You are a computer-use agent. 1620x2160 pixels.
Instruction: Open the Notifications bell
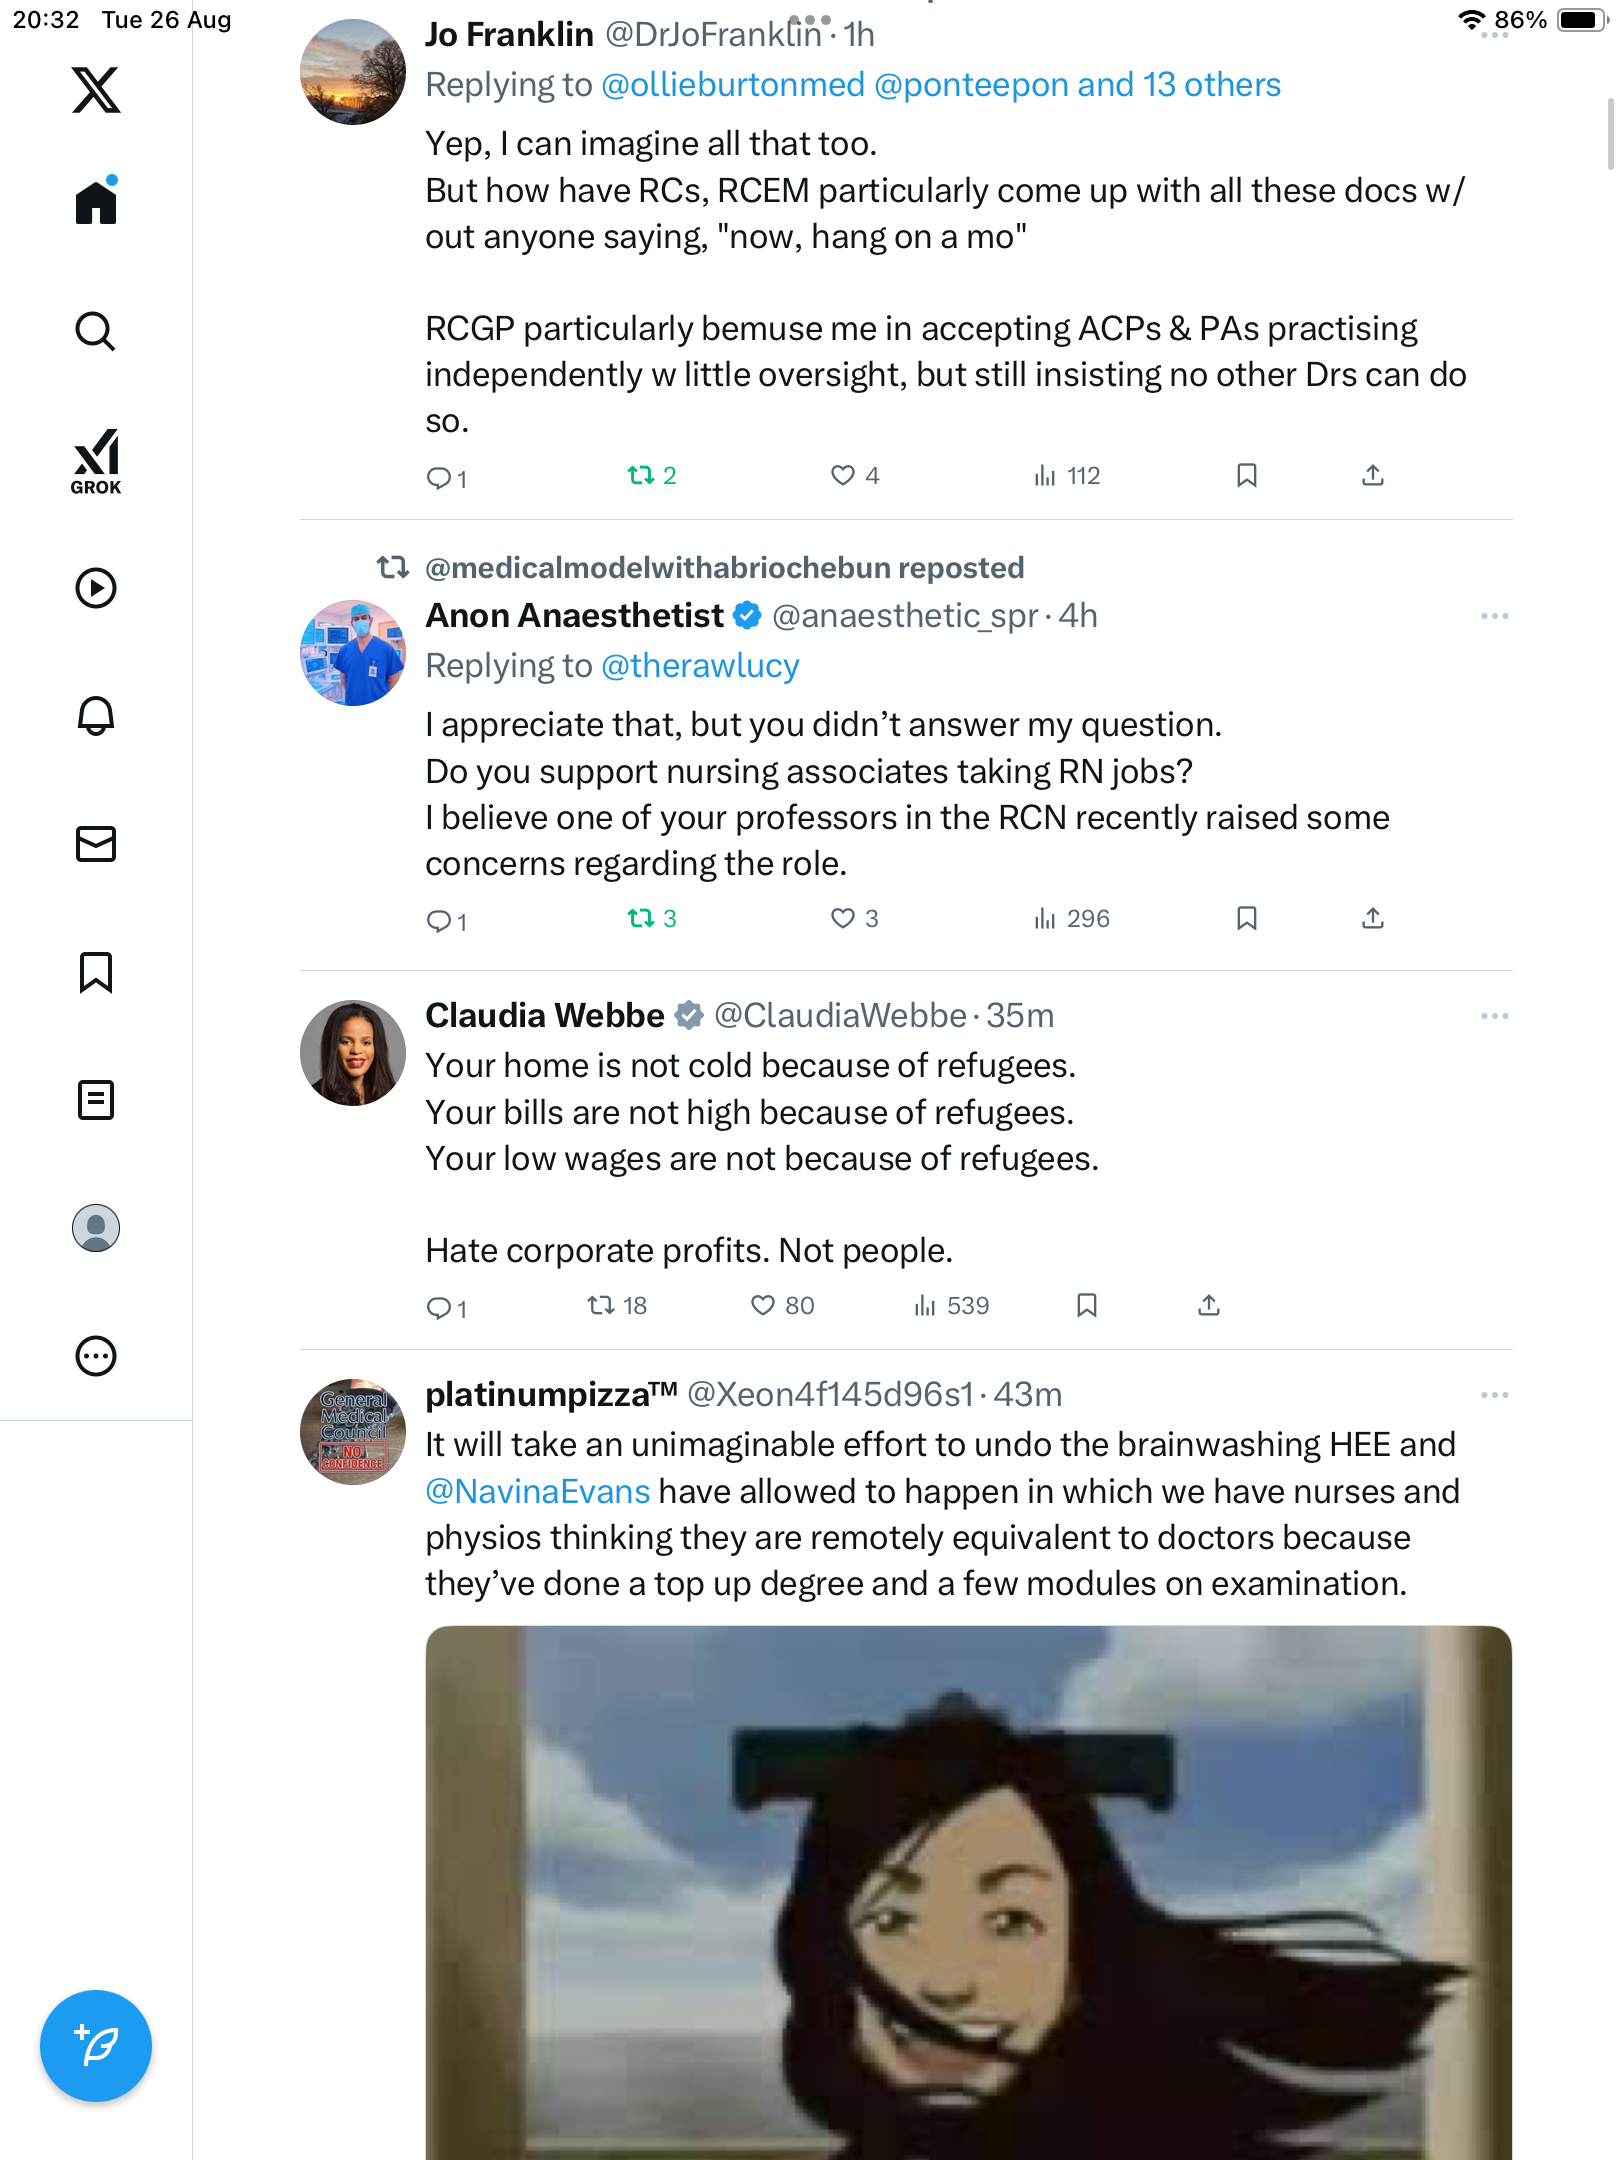(96, 716)
